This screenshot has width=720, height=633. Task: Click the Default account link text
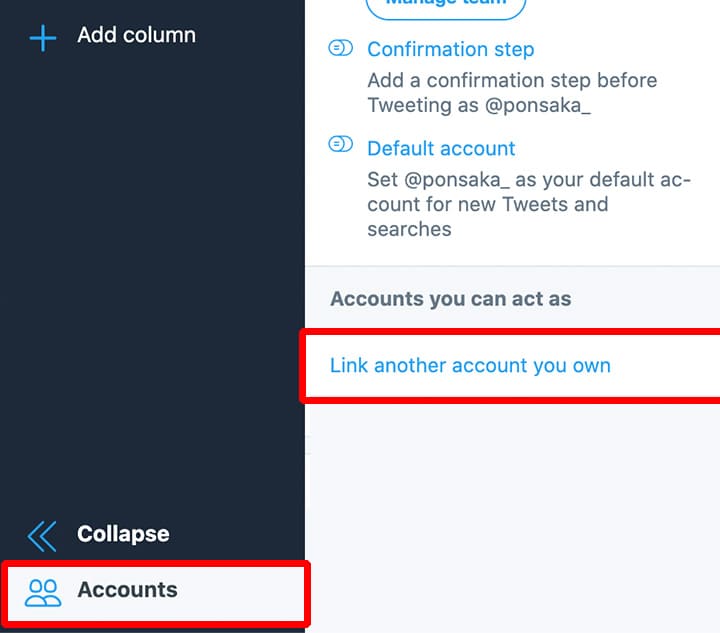441,148
